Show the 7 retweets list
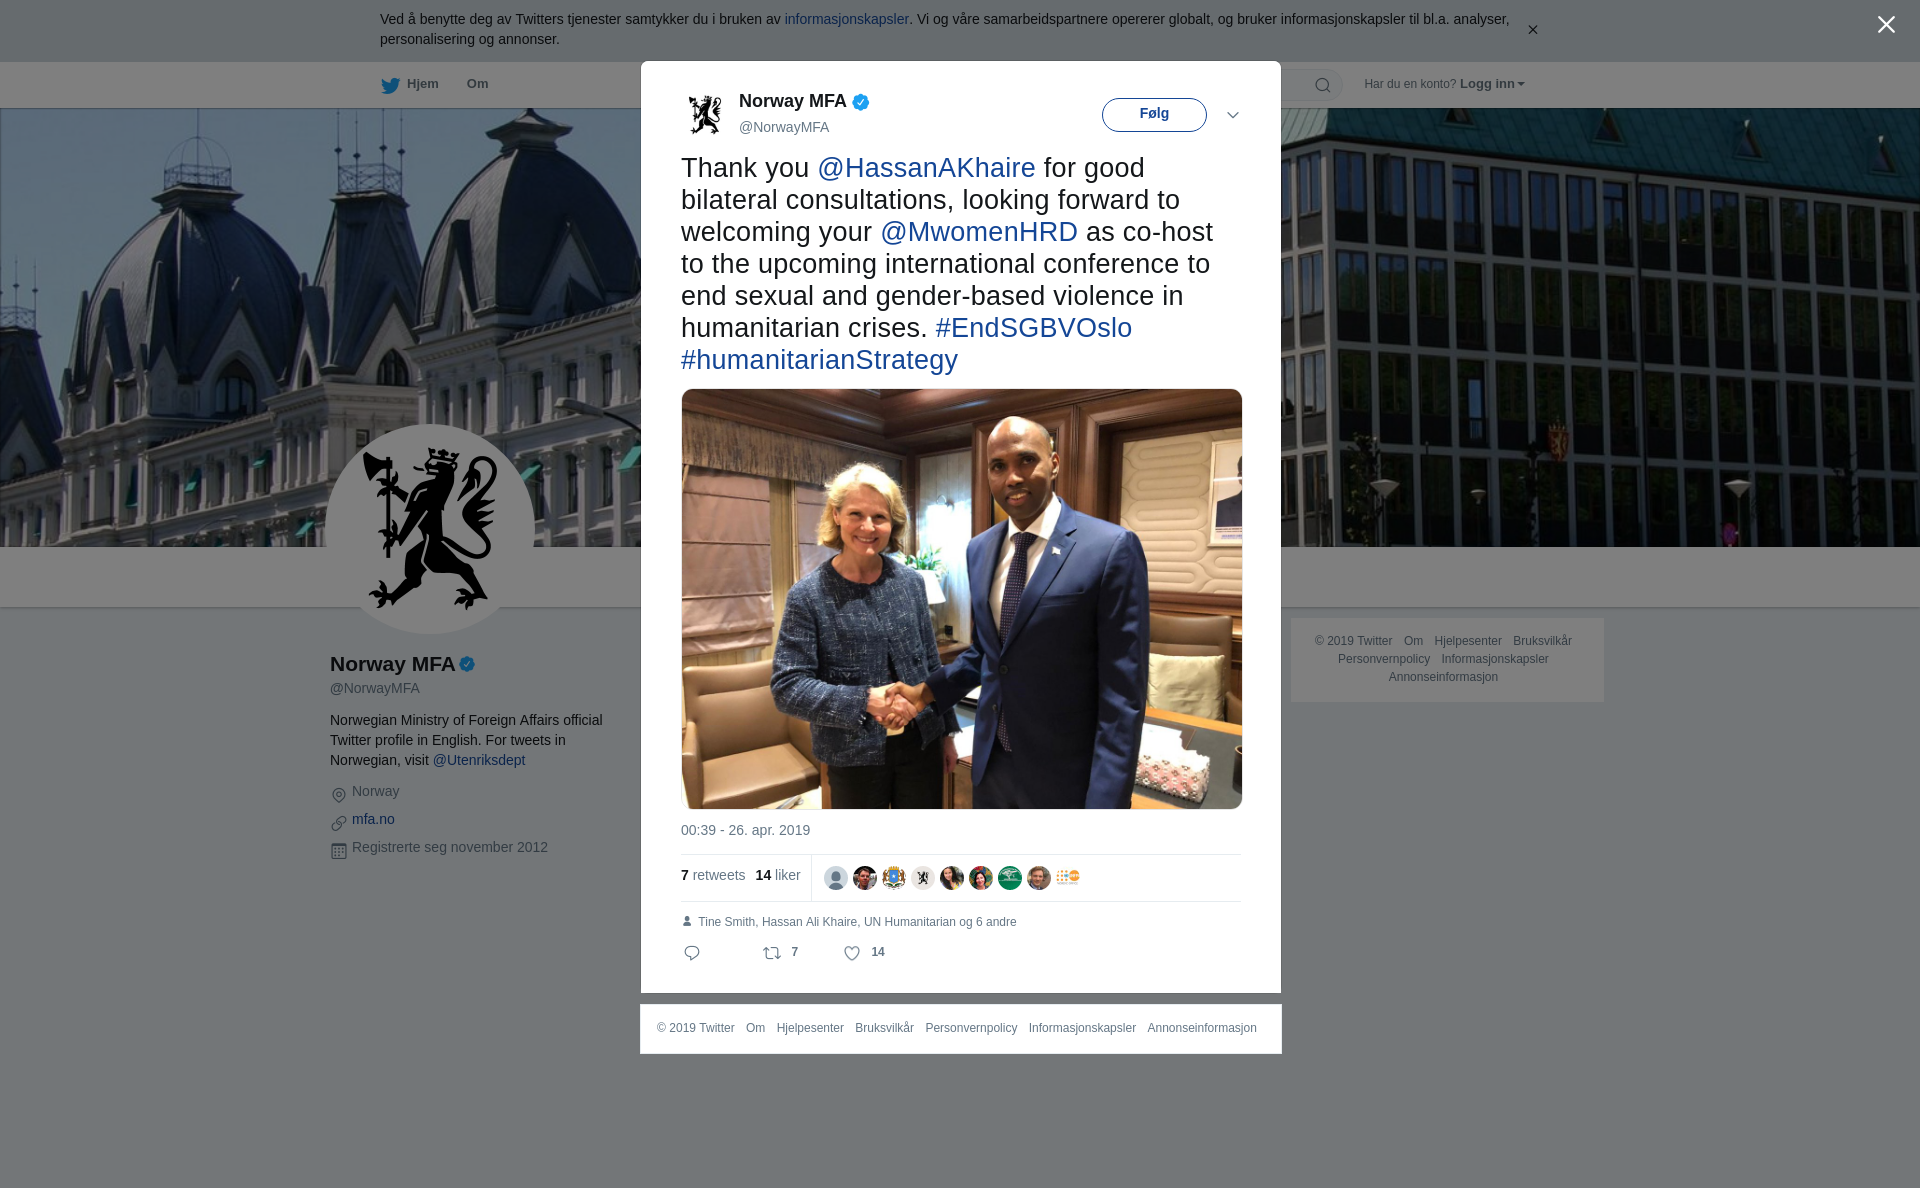 (713, 875)
